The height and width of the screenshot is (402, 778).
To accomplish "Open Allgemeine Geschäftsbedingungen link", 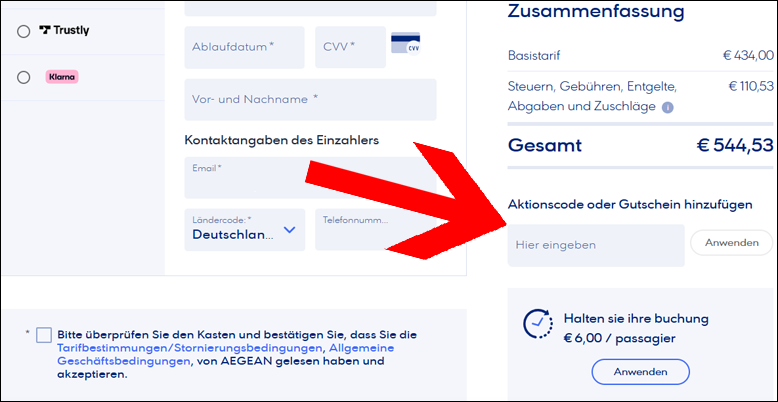I will pyautogui.click(x=226, y=354).
